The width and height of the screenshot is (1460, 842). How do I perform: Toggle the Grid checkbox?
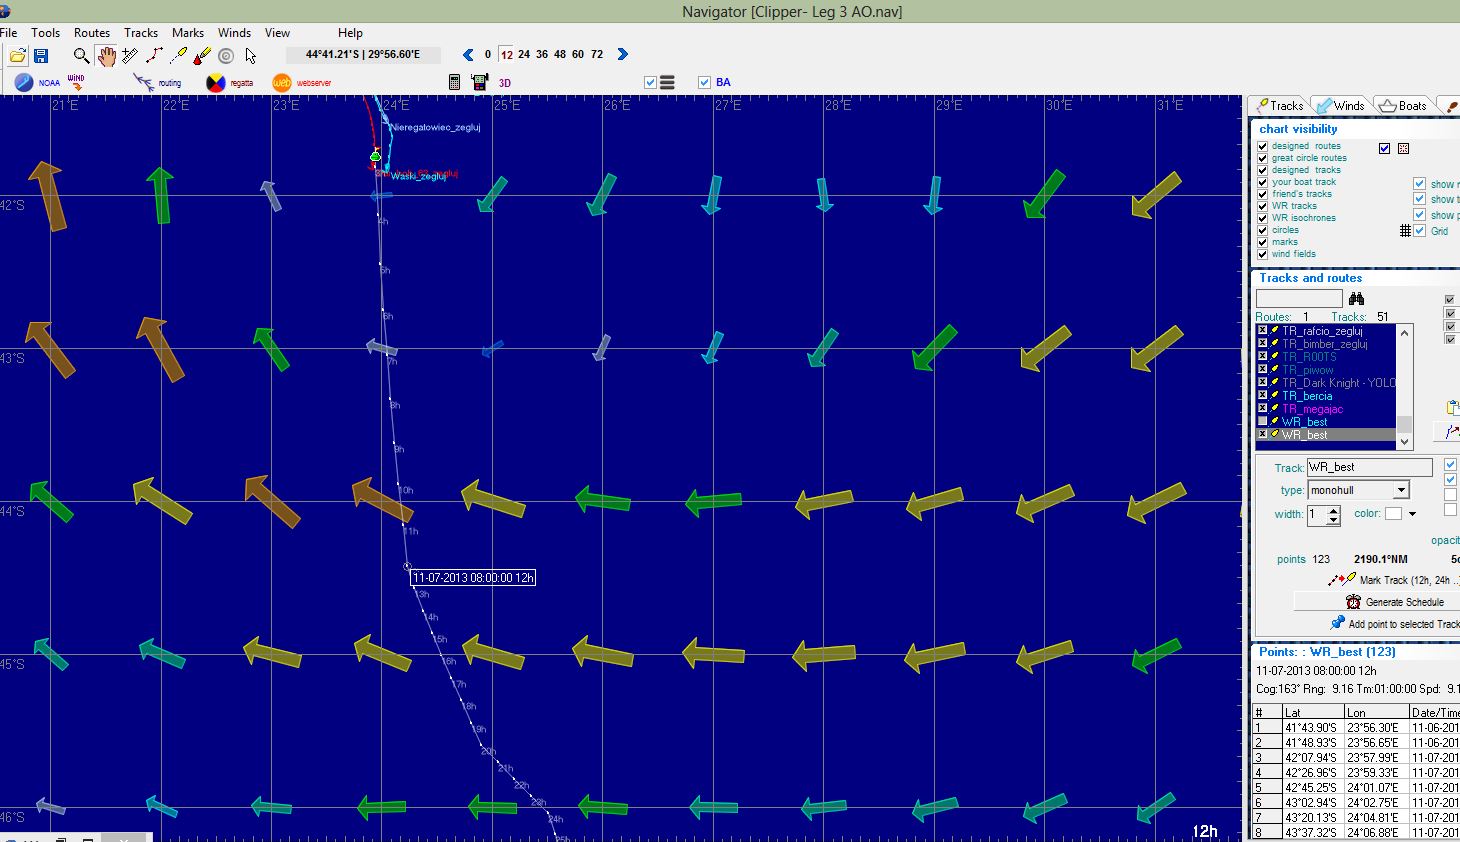point(1420,231)
